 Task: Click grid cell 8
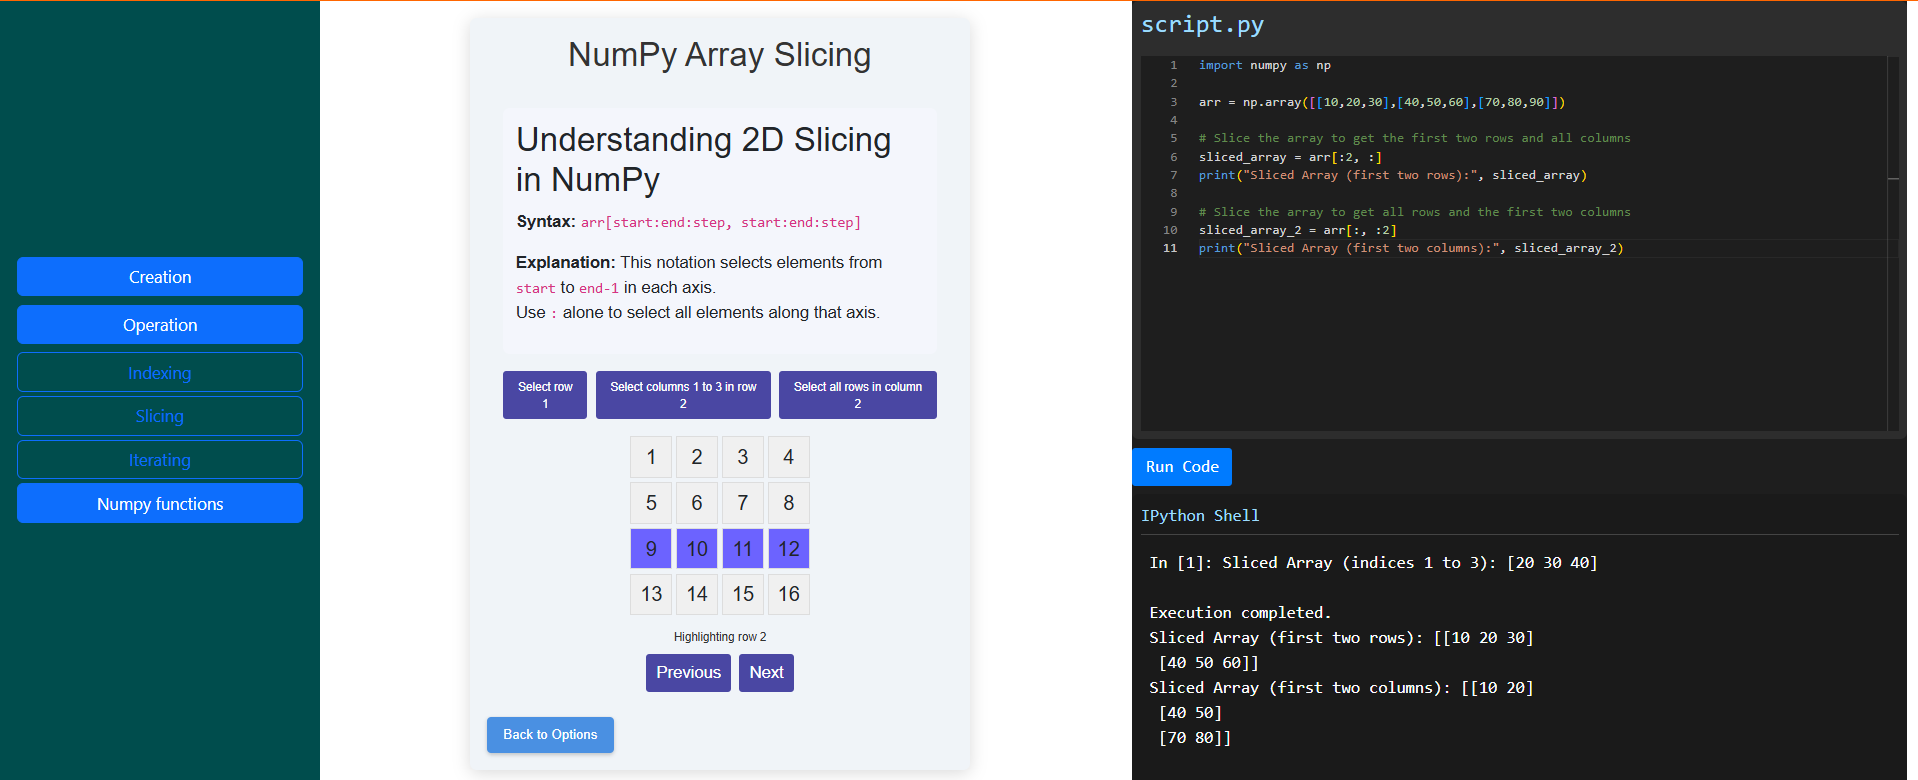pos(789,503)
